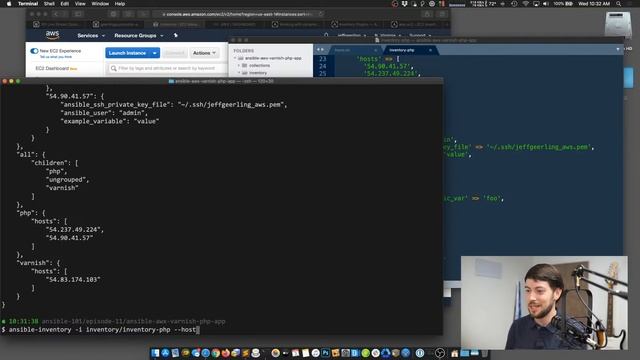Viewport: 640px width, 360px height.
Task: Click the clock showing Wed 10:32 AM
Action: pyautogui.click(x=594, y=4)
